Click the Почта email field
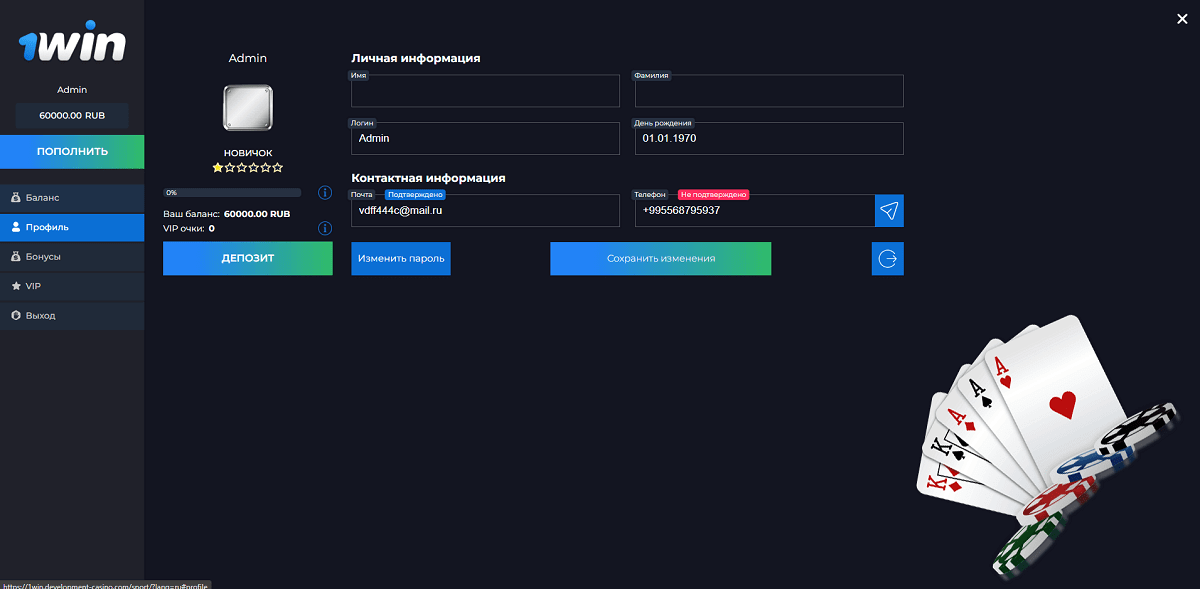Screen dimensions: 1200x589 (x=485, y=211)
